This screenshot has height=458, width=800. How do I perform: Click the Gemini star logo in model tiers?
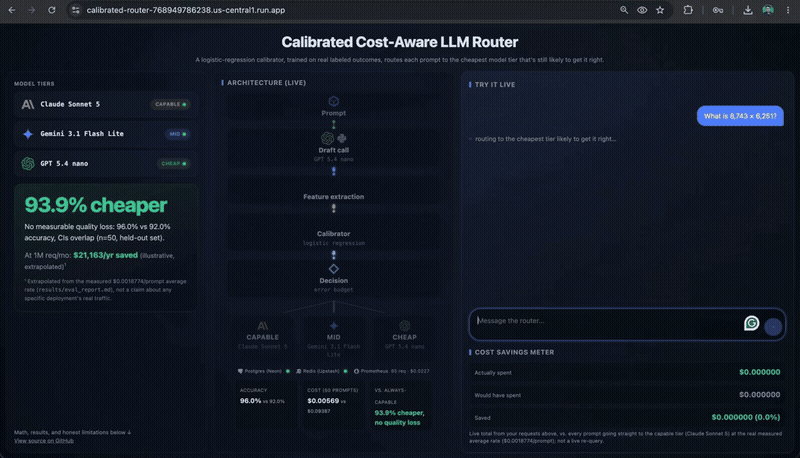pos(28,134)
